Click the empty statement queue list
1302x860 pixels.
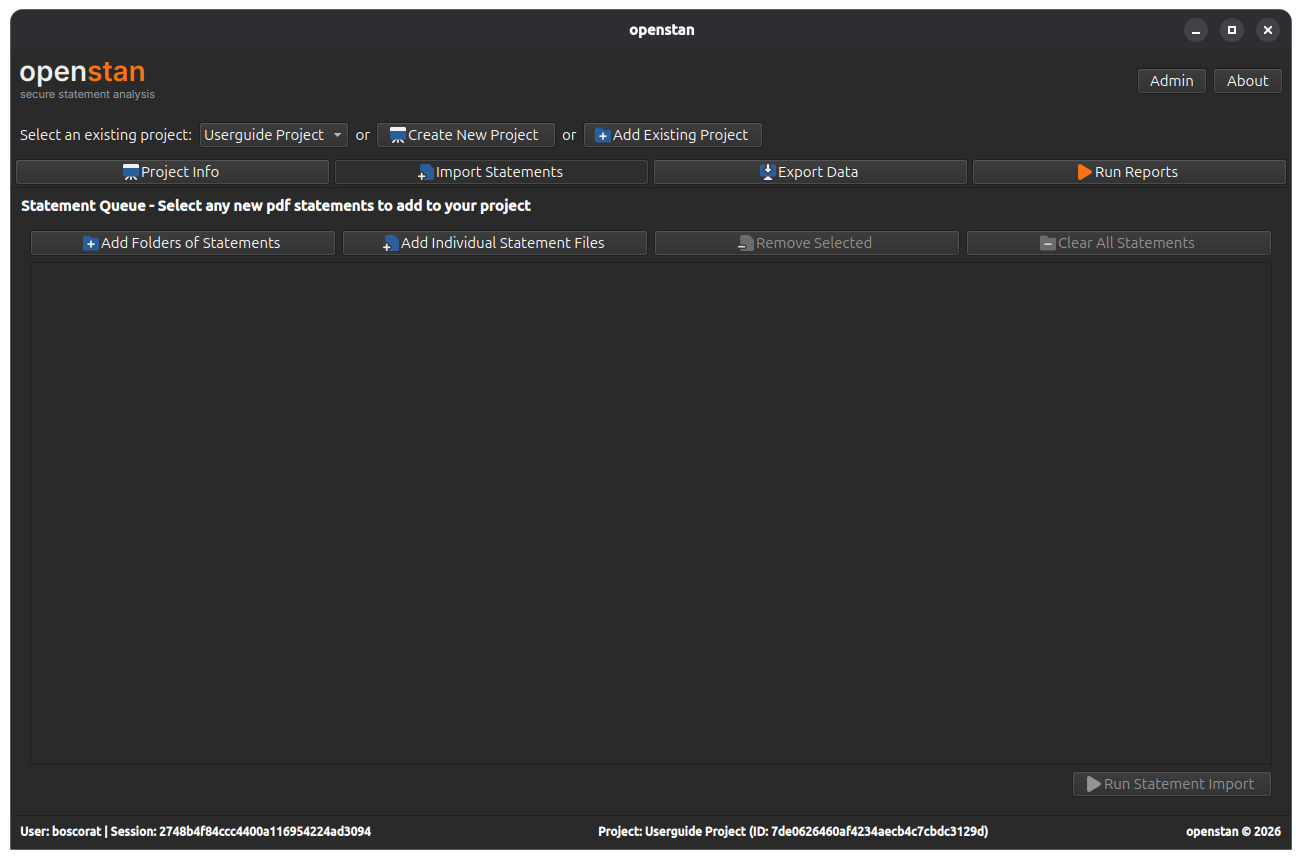(651, 514)
